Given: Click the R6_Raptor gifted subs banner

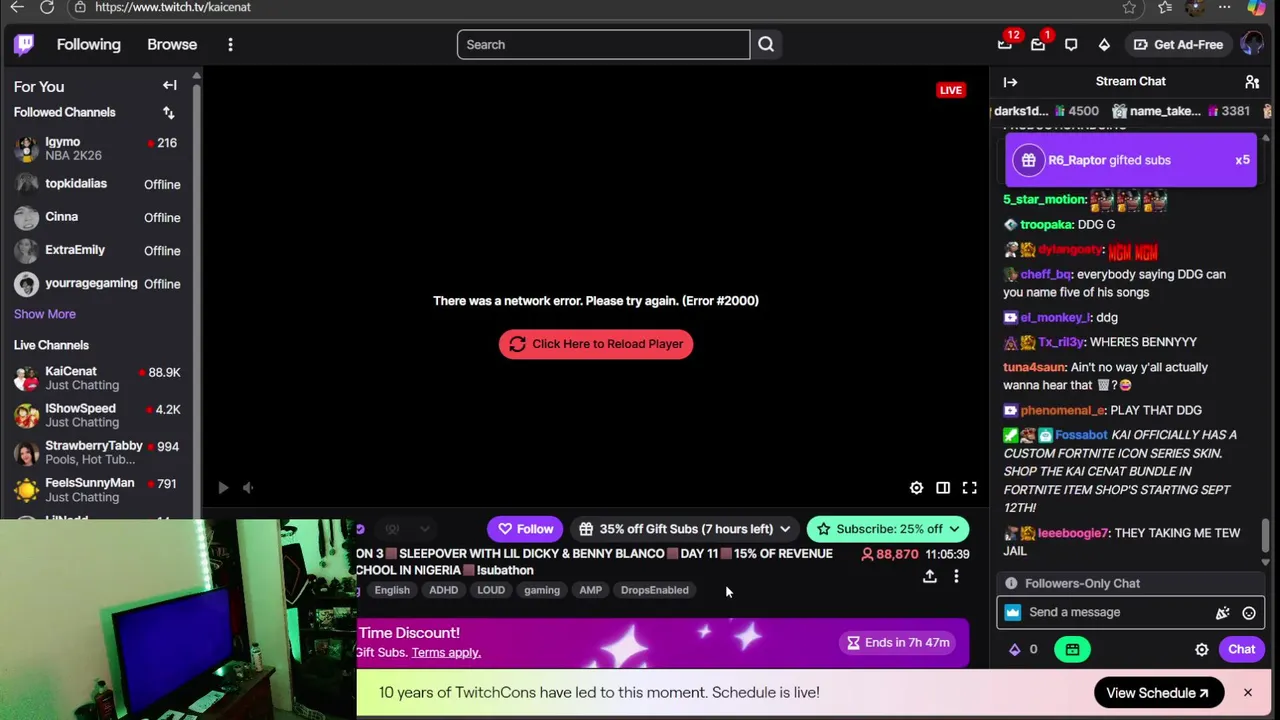Looking at the screenshot, I should click(1130, 160).
